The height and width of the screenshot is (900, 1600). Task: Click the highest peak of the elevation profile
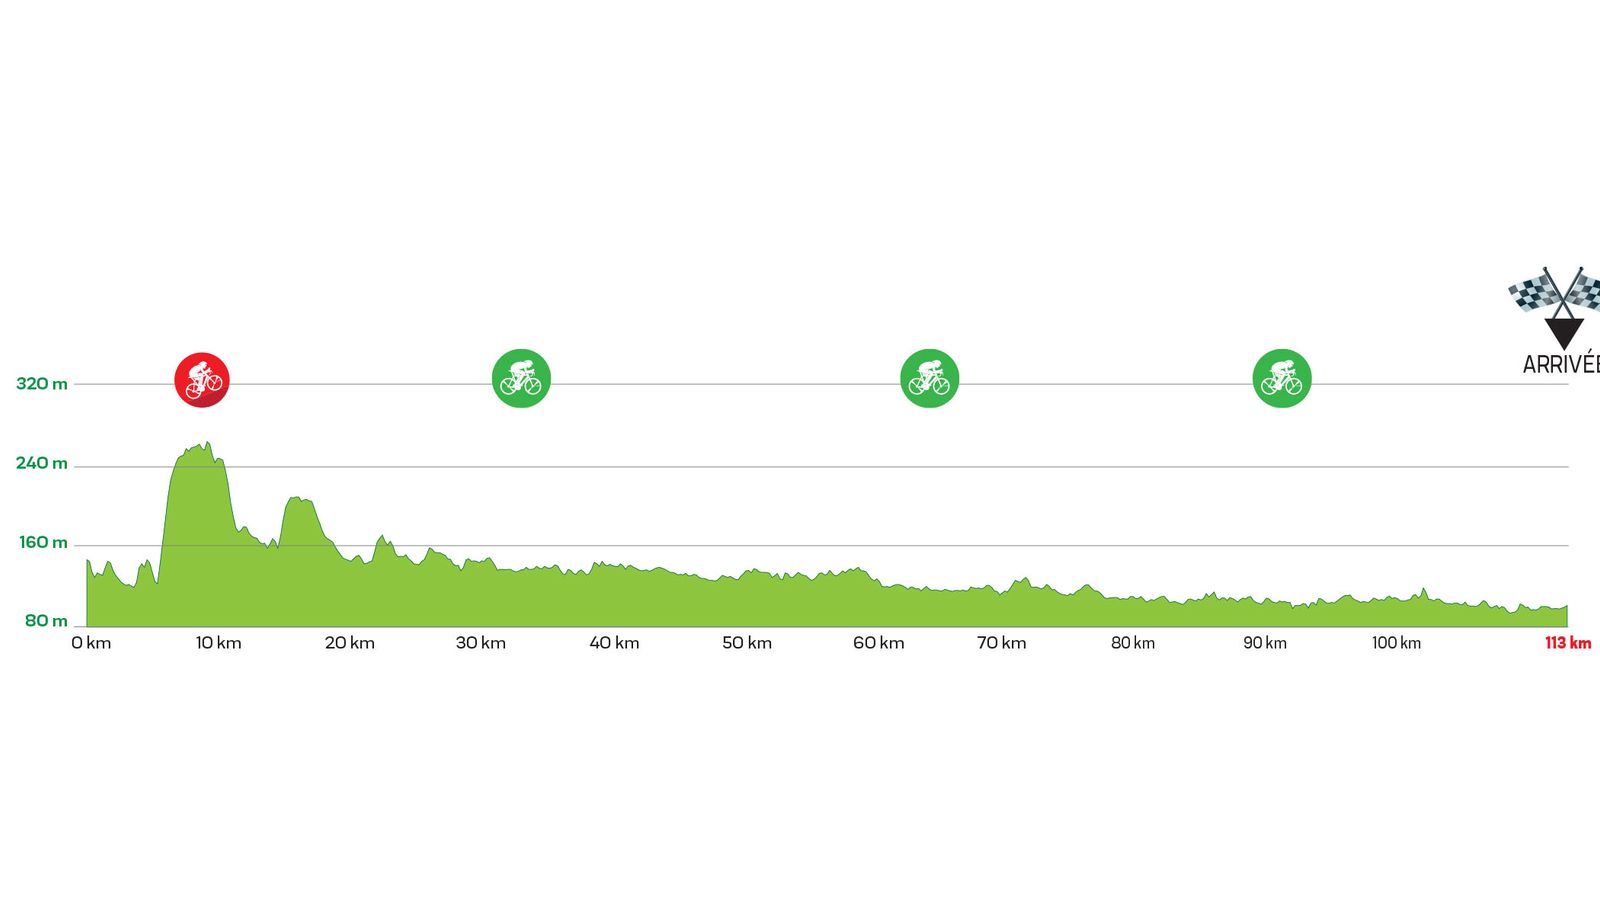[x=206, y=444]
